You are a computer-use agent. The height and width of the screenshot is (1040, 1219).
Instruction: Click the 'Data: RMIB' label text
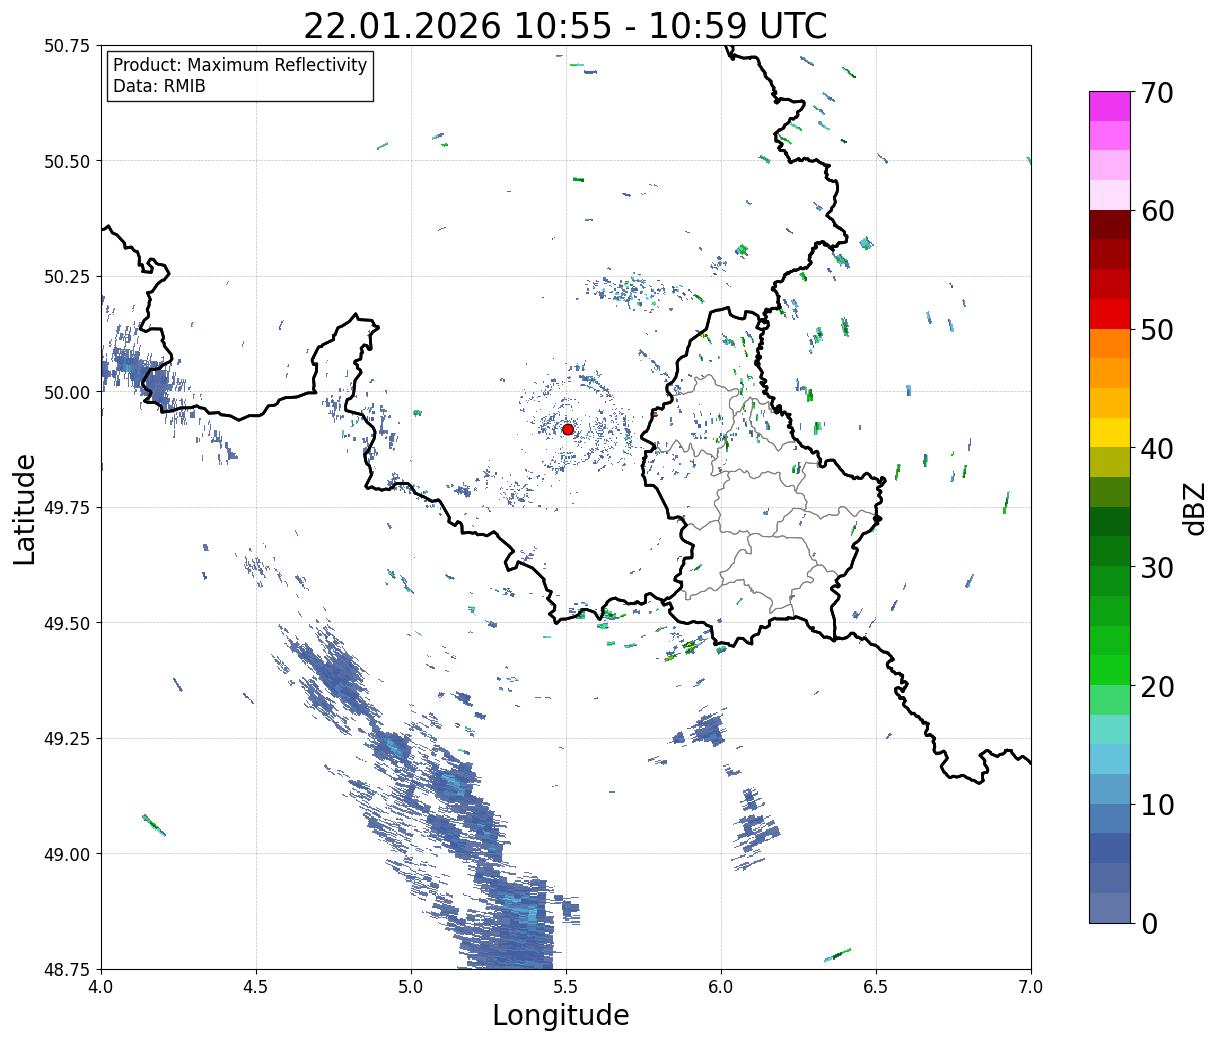click(159, 86)
